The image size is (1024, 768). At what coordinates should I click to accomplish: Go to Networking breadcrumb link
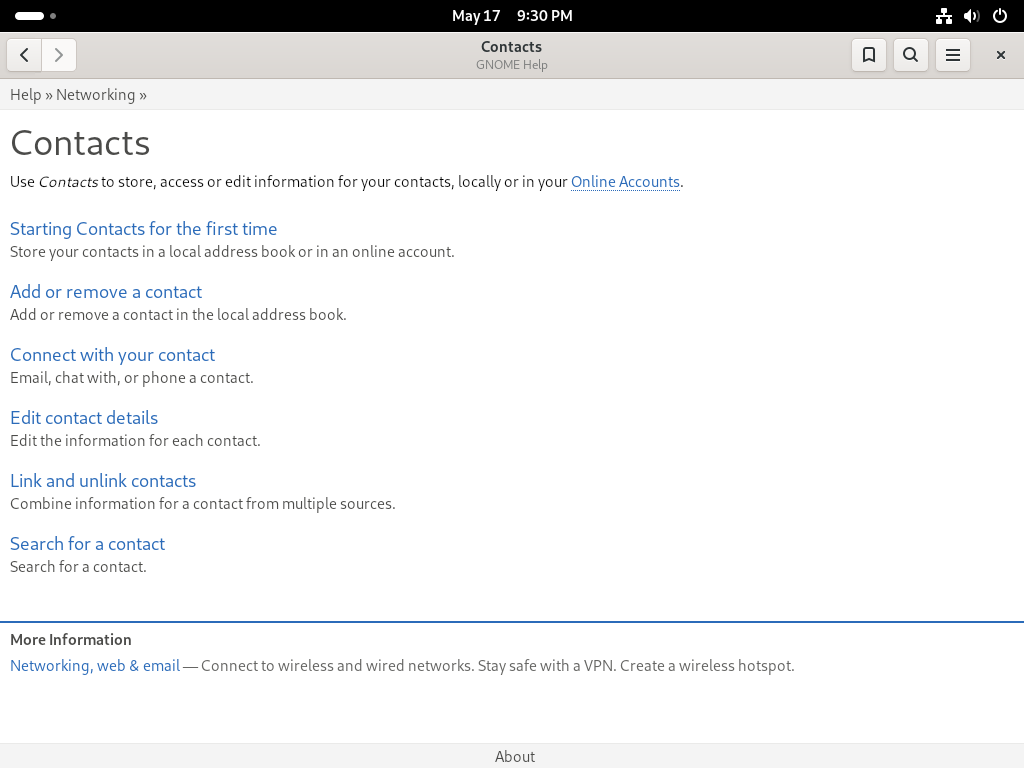[x=95, y=95]
